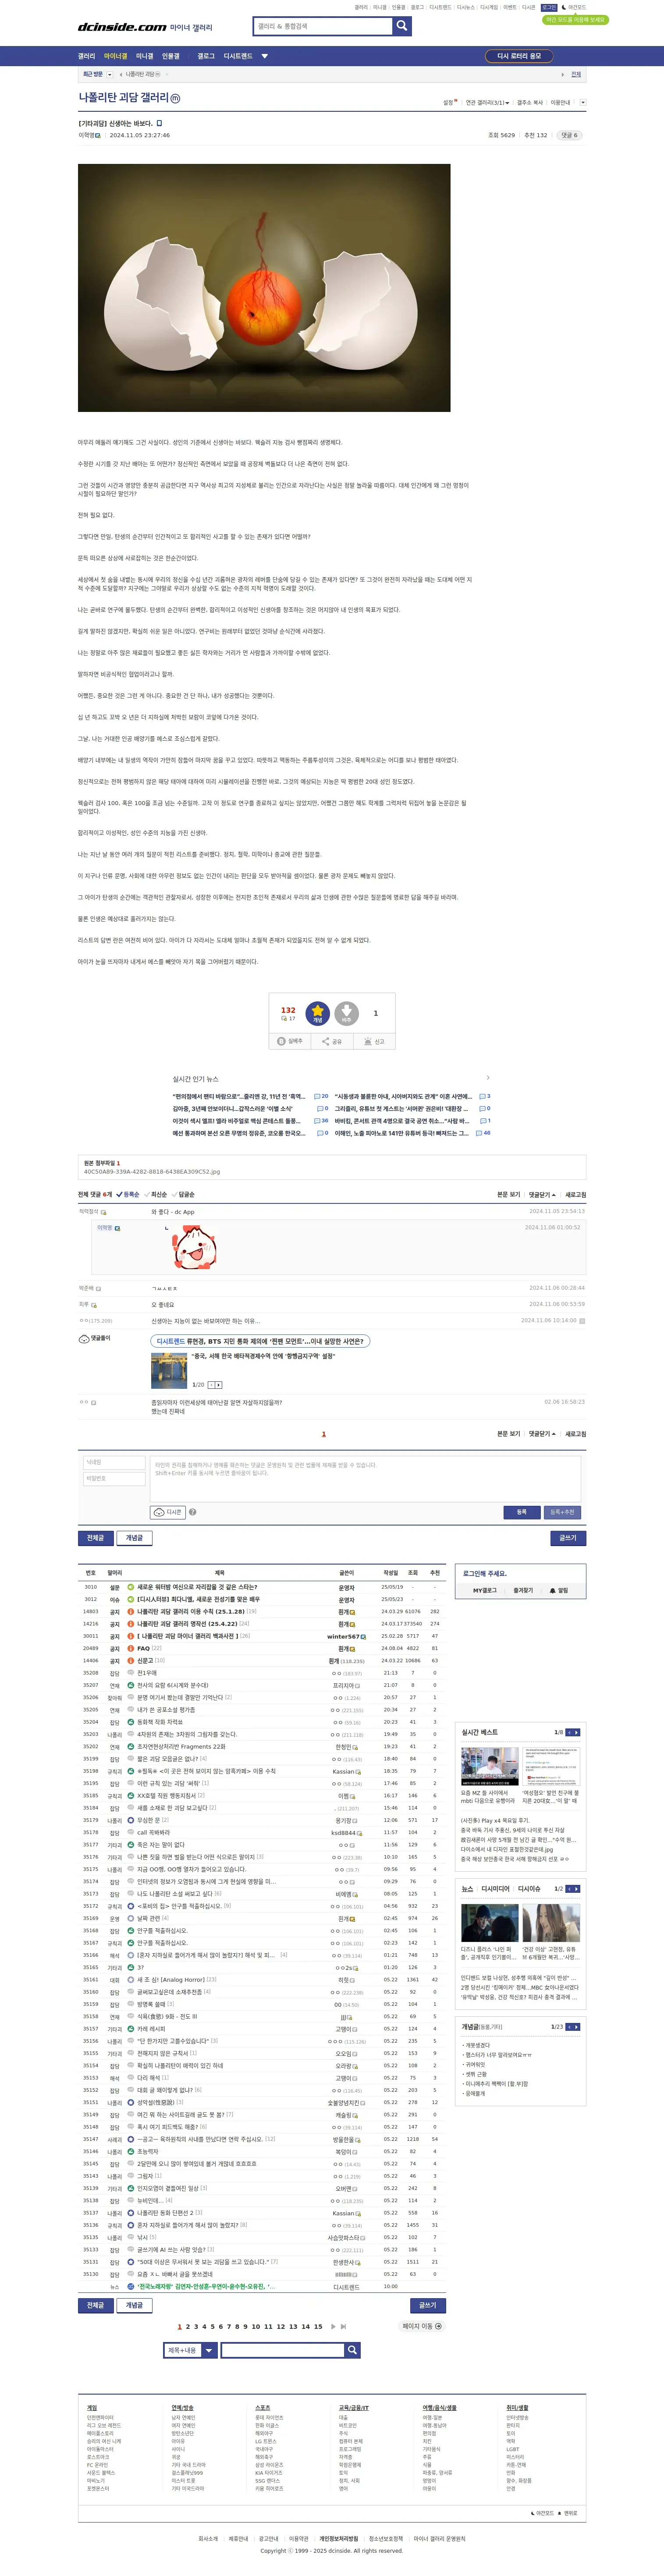Click the upper 글쓰기 button
The height and width of the screenshot is (2576, 664).
tap(568, 1538)
